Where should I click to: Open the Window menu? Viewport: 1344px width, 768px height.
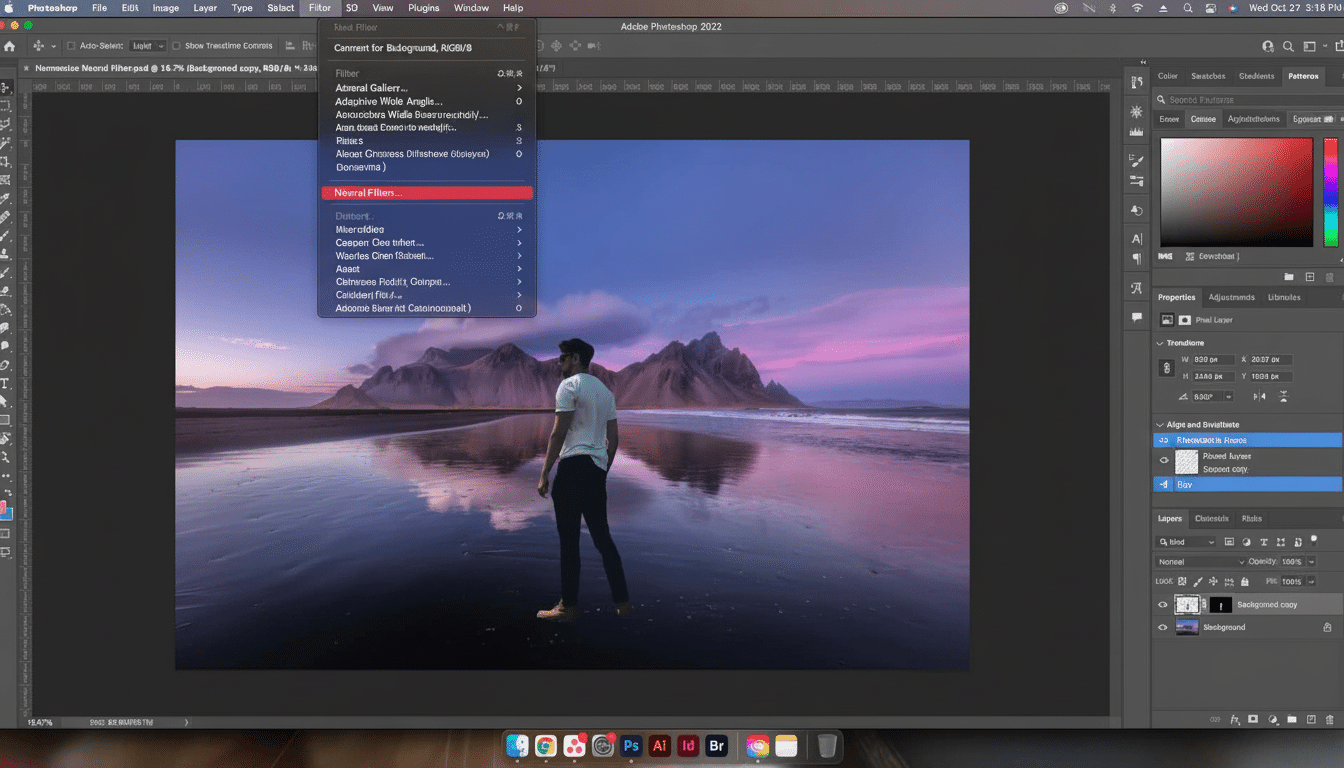coord(470,8)
